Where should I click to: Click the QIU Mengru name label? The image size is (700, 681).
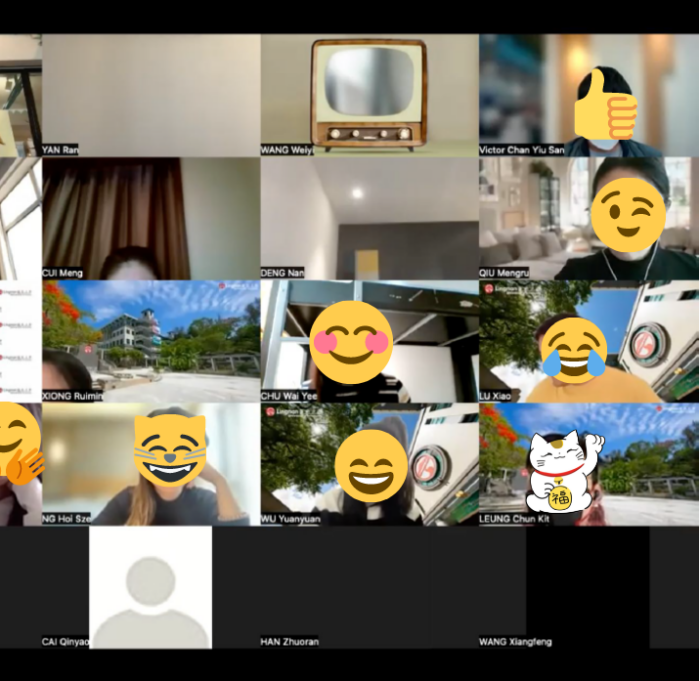[504, 273]
